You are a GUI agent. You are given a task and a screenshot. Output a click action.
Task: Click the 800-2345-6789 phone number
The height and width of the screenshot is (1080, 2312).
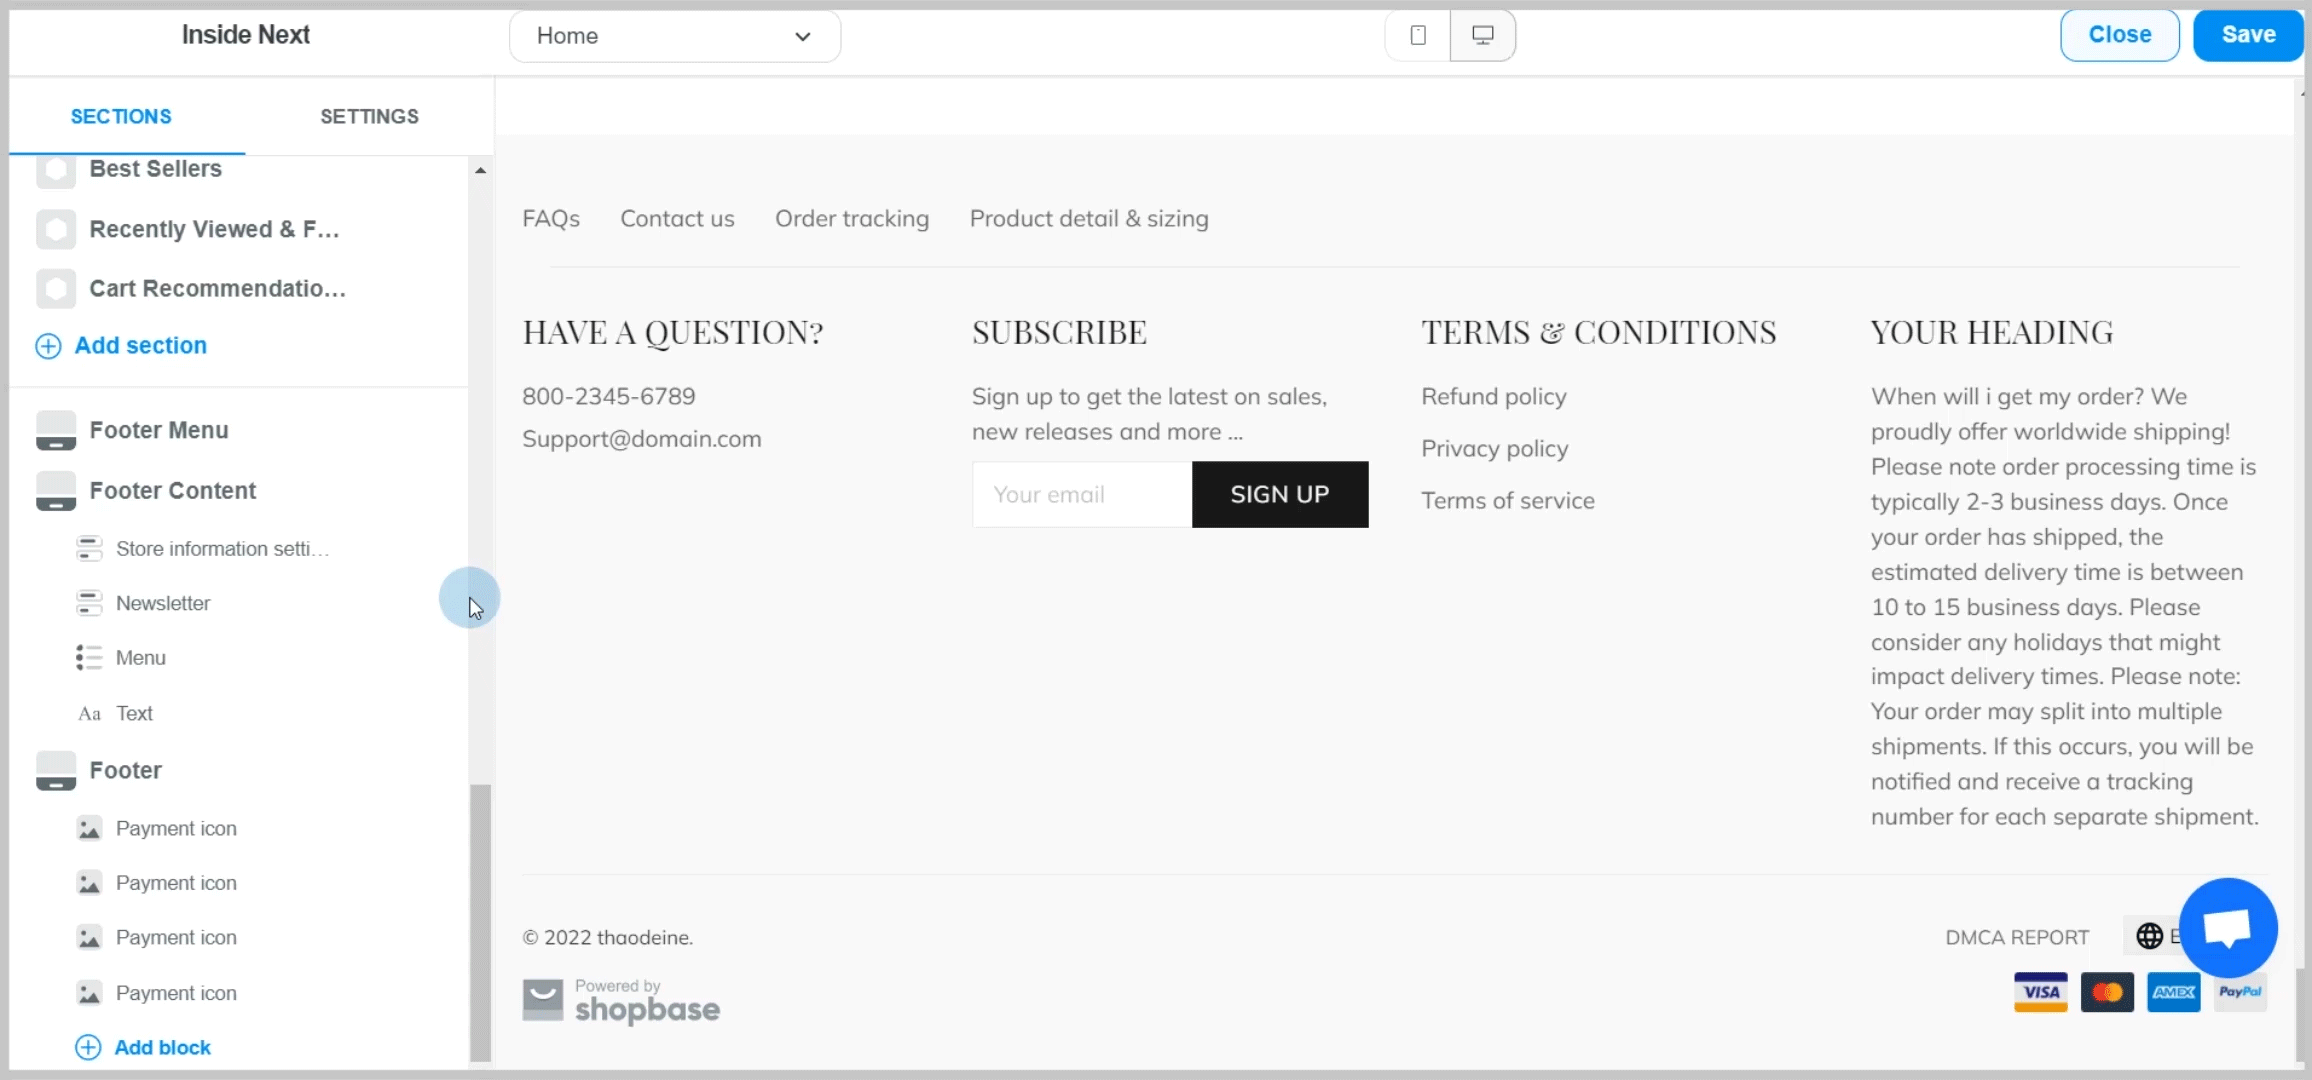(609, 396)
